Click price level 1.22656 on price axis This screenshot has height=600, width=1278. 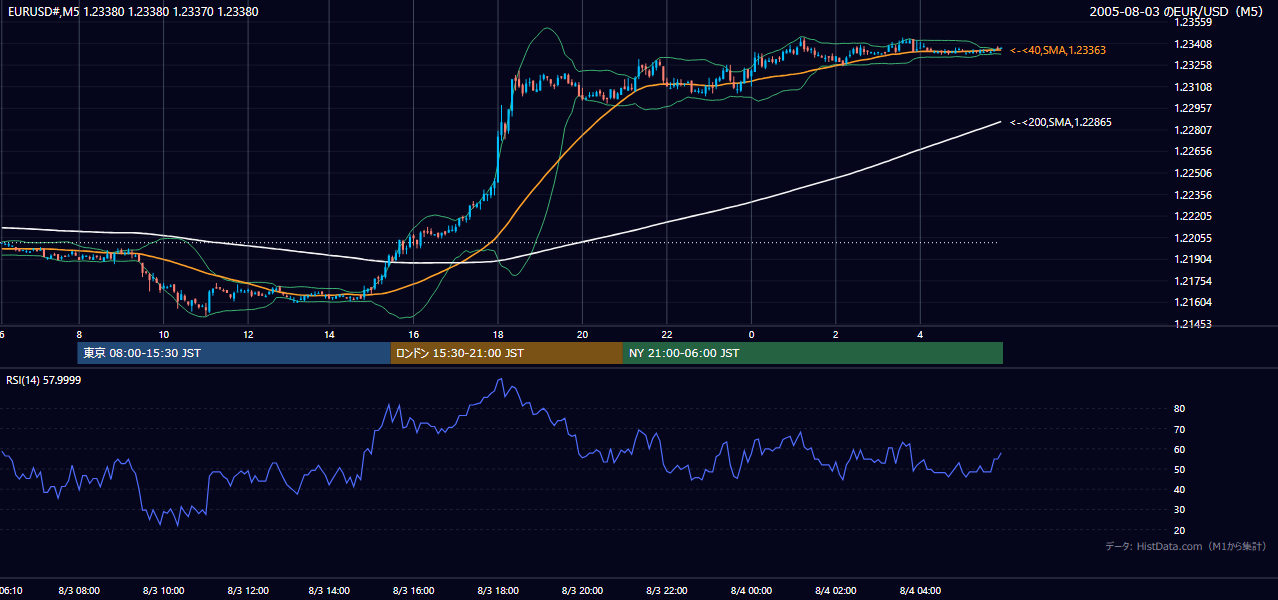point(1193,151)
